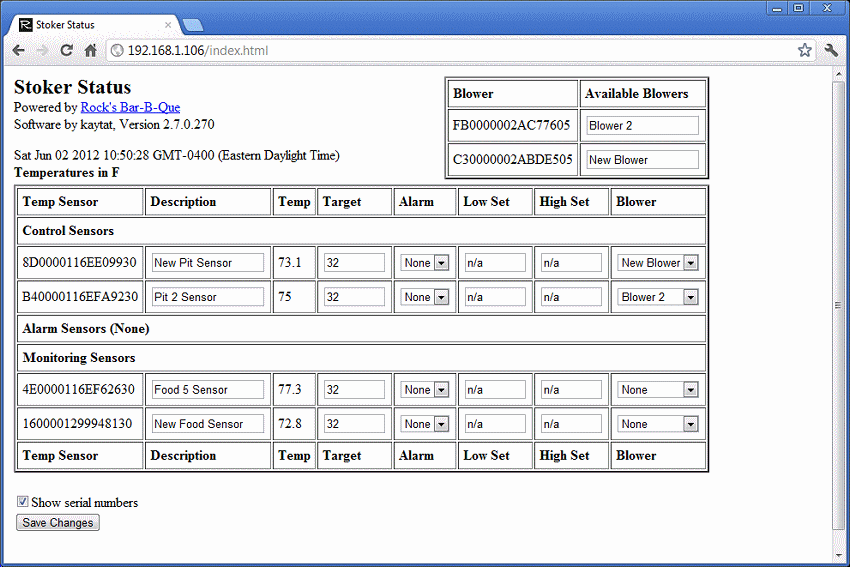This screenshot has height=567, width=850.
Task: Click temperature reading 72.8
Action: click(289, 424)
